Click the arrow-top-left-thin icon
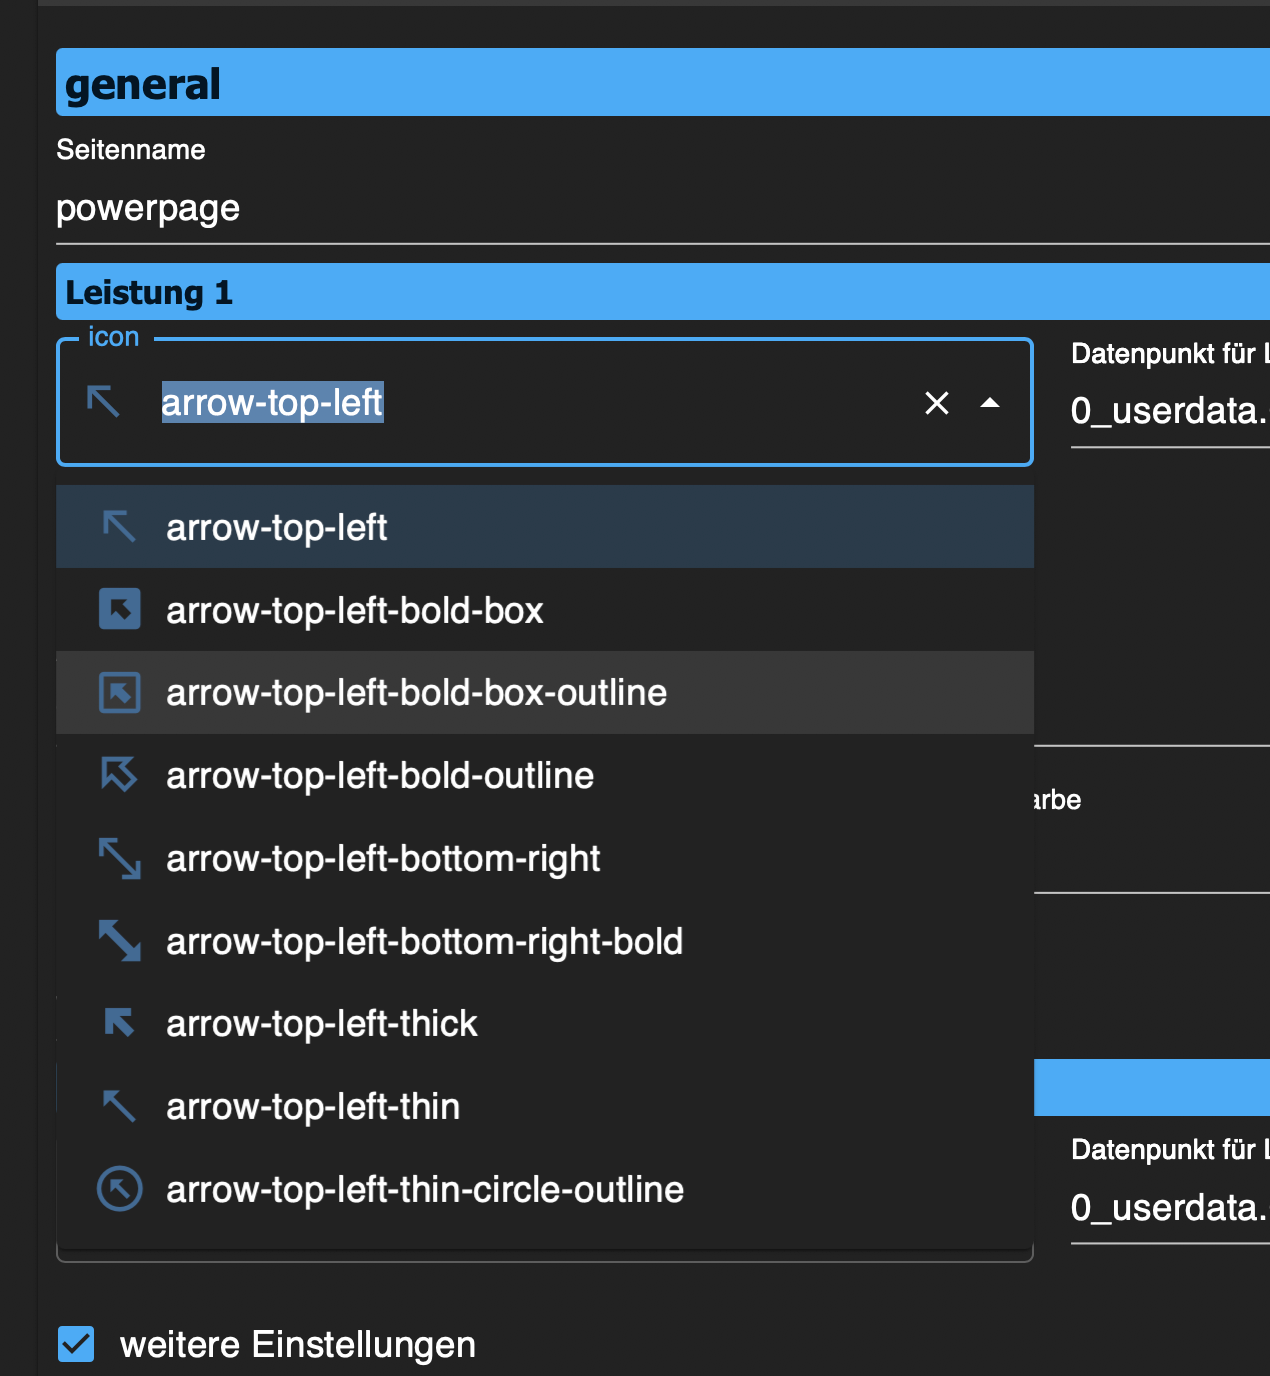 pos(120,1106)
